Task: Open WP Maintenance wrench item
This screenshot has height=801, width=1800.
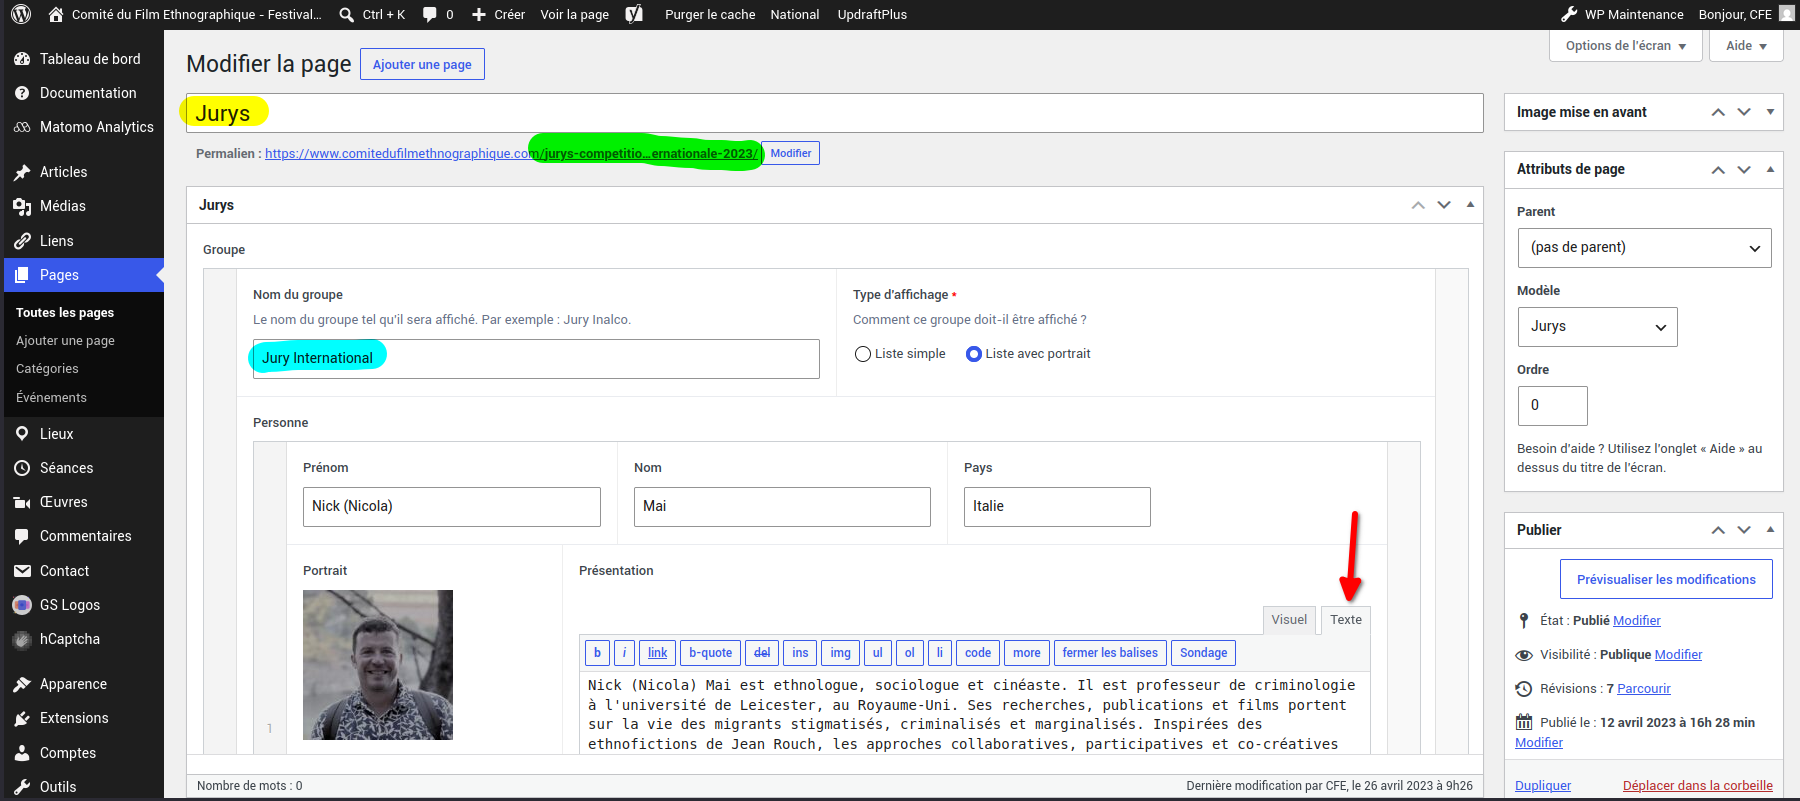Action: coord(1622,14)
